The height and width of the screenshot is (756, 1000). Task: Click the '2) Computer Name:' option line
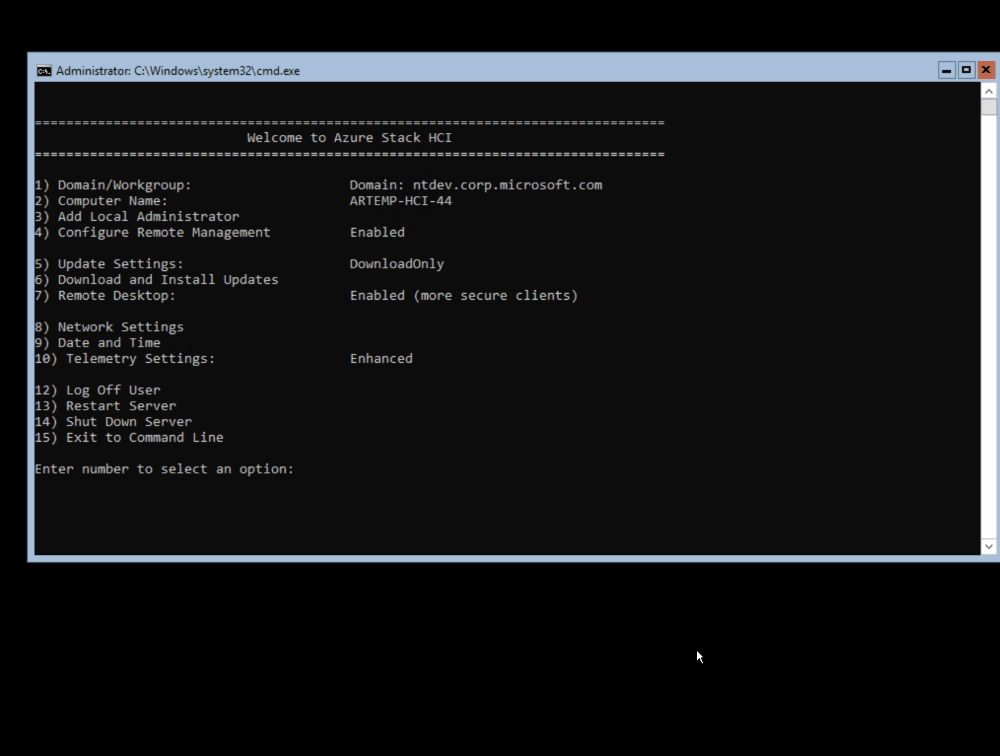coord(101,201)
